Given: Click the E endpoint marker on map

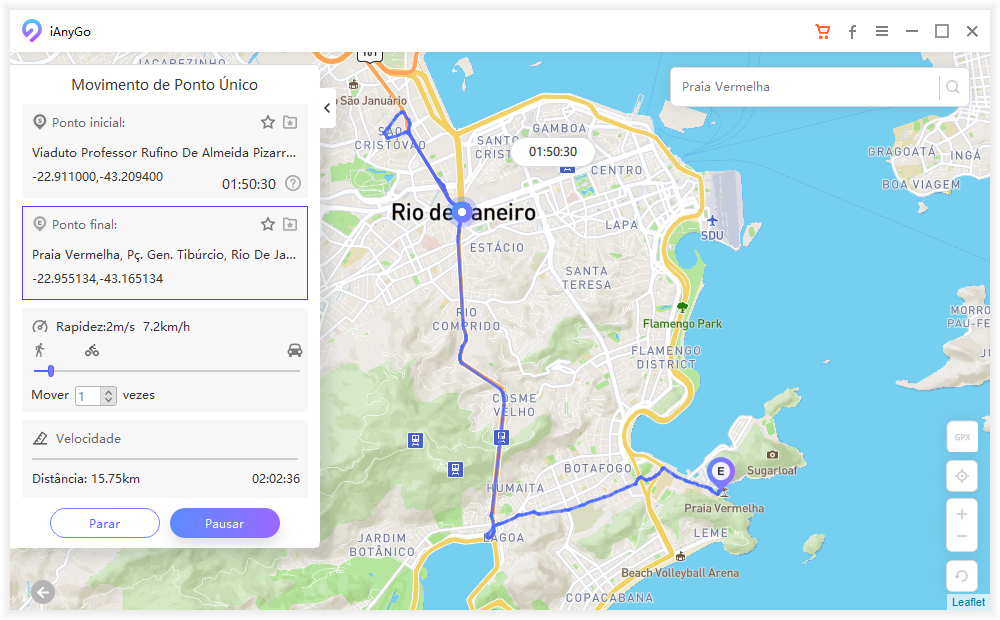Looking at the screenshot, I should pos(721,473).
